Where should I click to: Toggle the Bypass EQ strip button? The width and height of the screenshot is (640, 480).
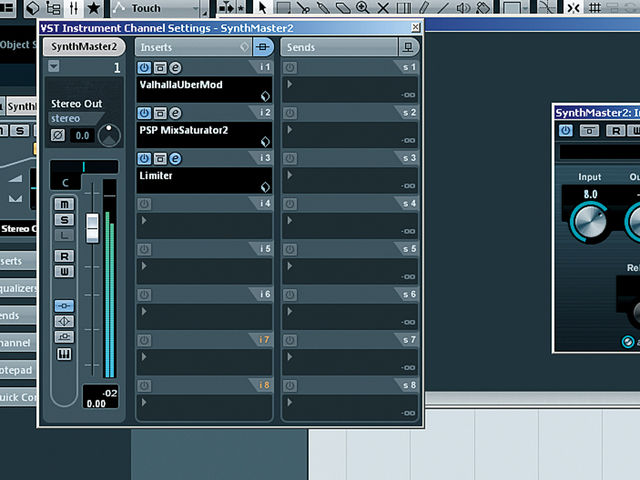coord(64,321)
